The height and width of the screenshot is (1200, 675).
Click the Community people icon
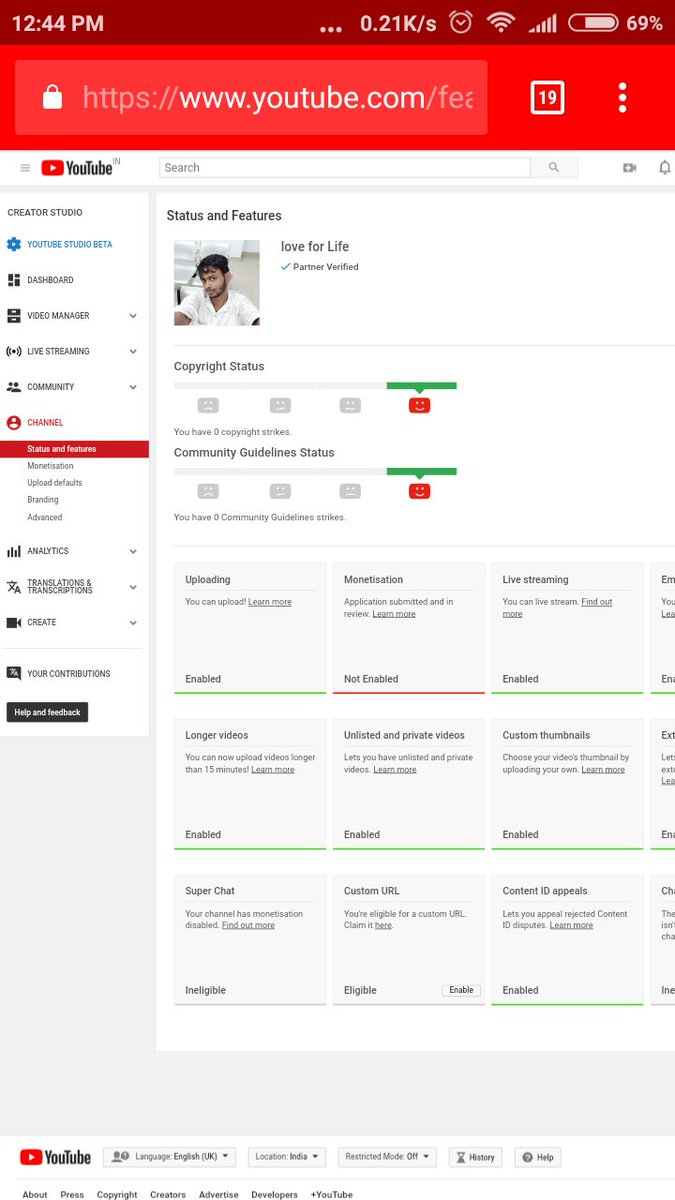click(14, 387)
